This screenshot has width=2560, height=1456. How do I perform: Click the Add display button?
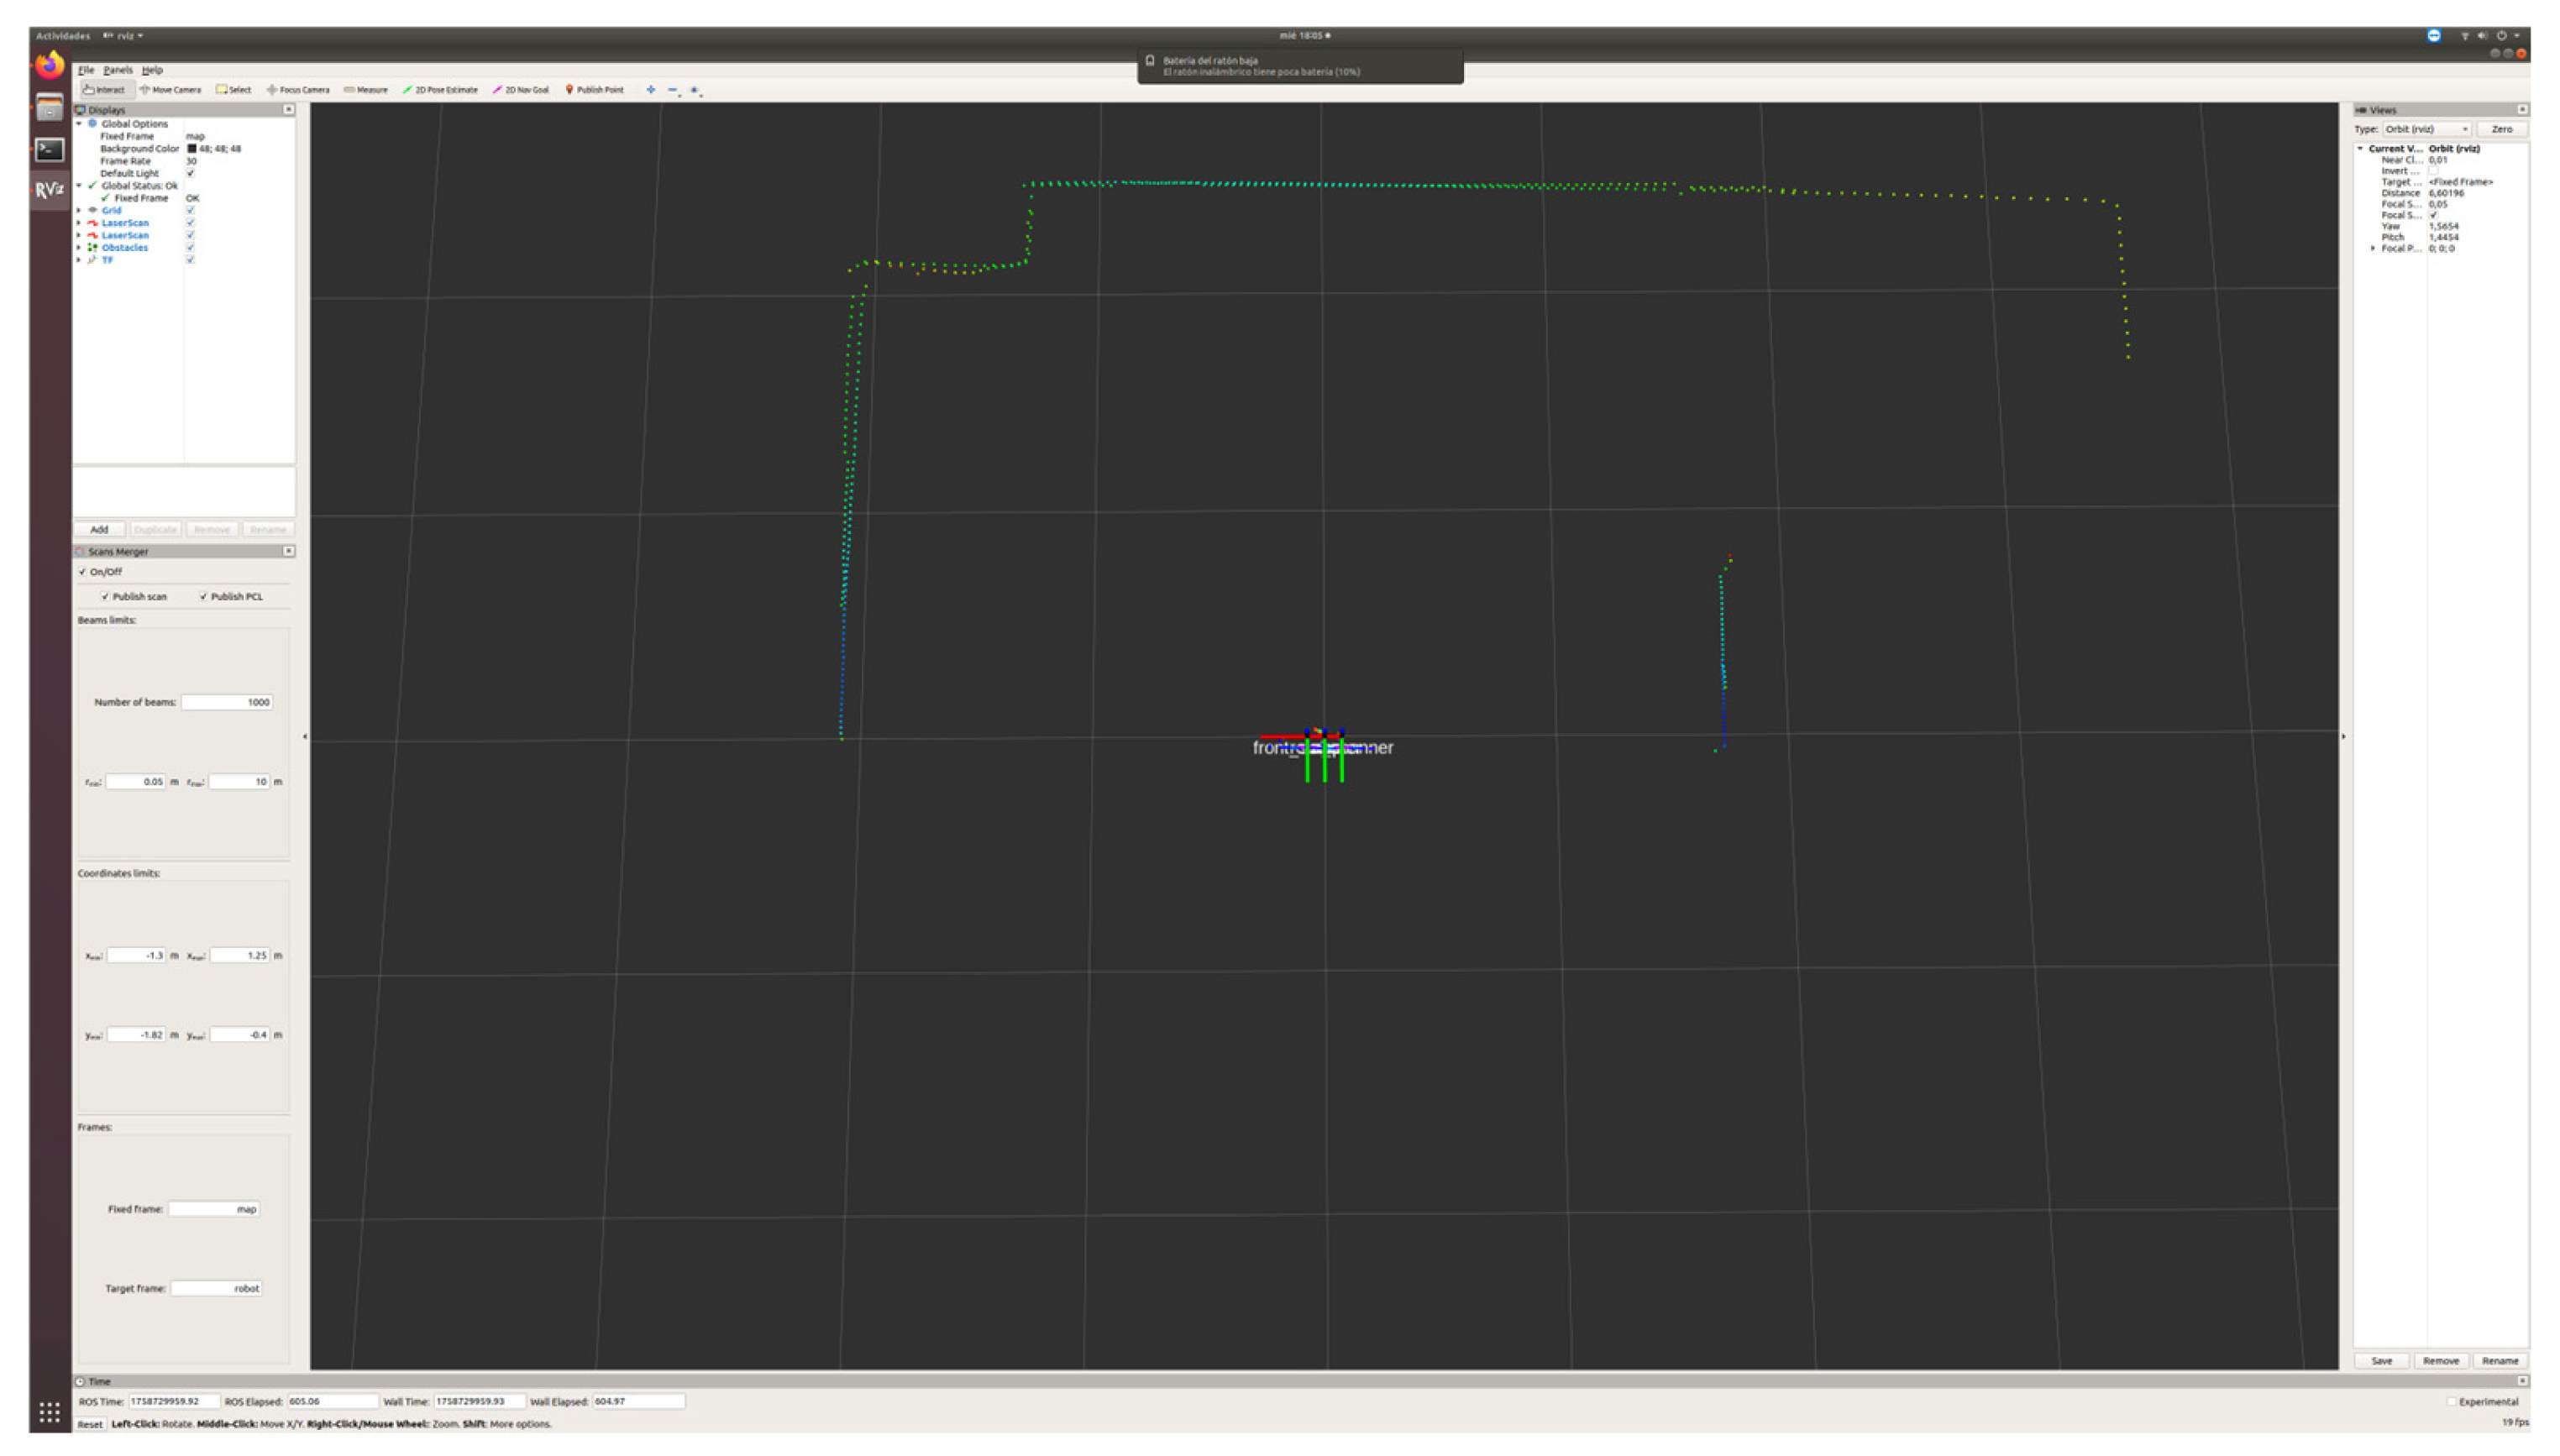[x=99, y=530]
